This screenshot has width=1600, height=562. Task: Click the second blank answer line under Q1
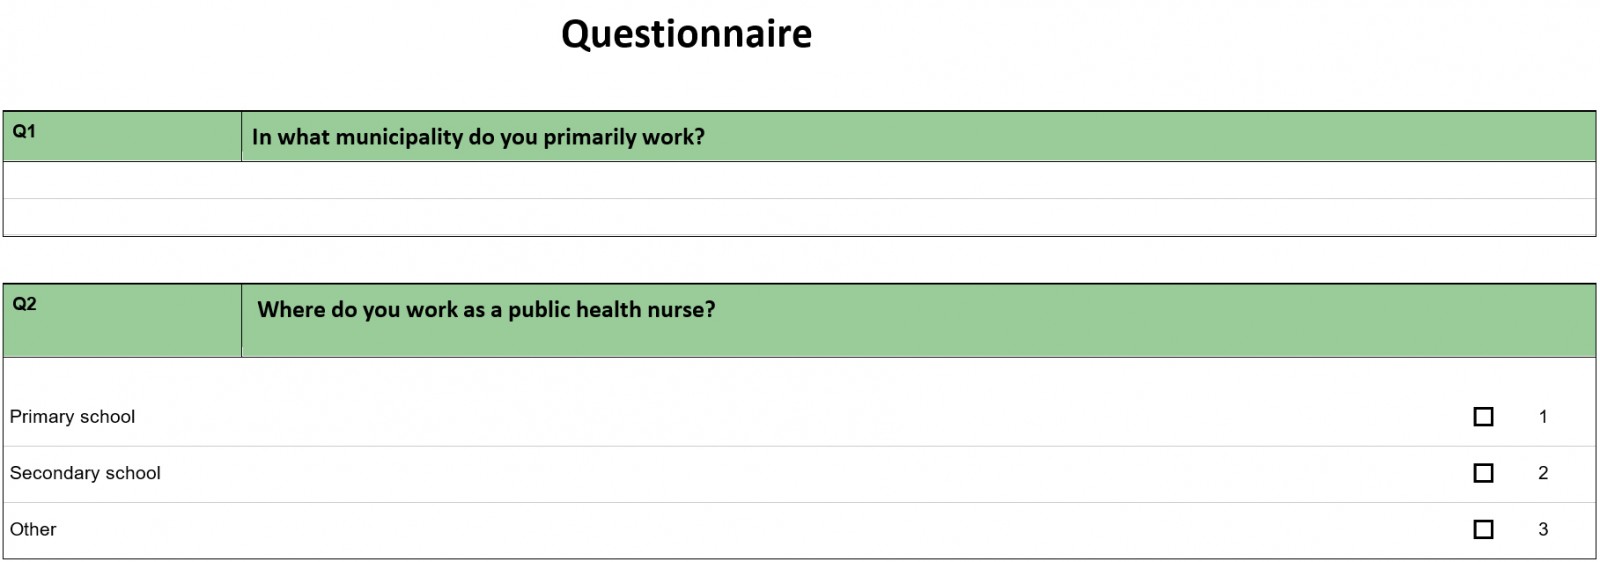pos(798,217)
